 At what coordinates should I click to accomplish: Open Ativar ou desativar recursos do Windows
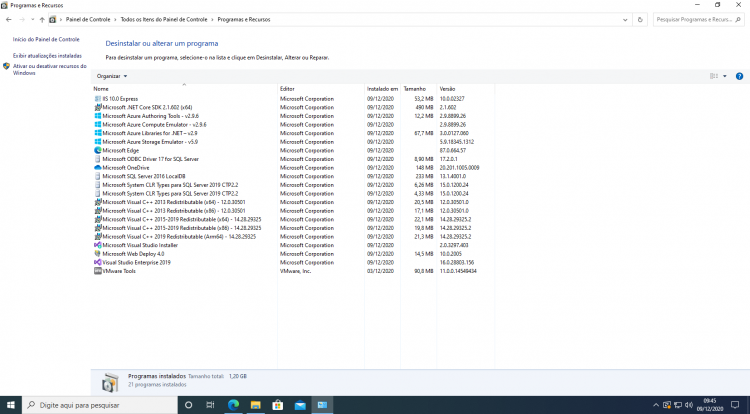[50, 69]
